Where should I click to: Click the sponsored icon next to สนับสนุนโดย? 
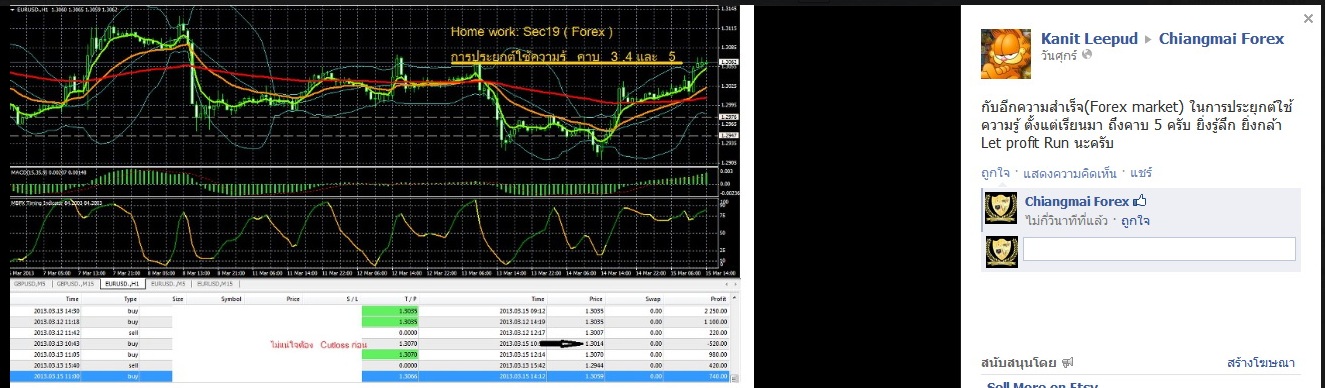(x=1067, y=363)
